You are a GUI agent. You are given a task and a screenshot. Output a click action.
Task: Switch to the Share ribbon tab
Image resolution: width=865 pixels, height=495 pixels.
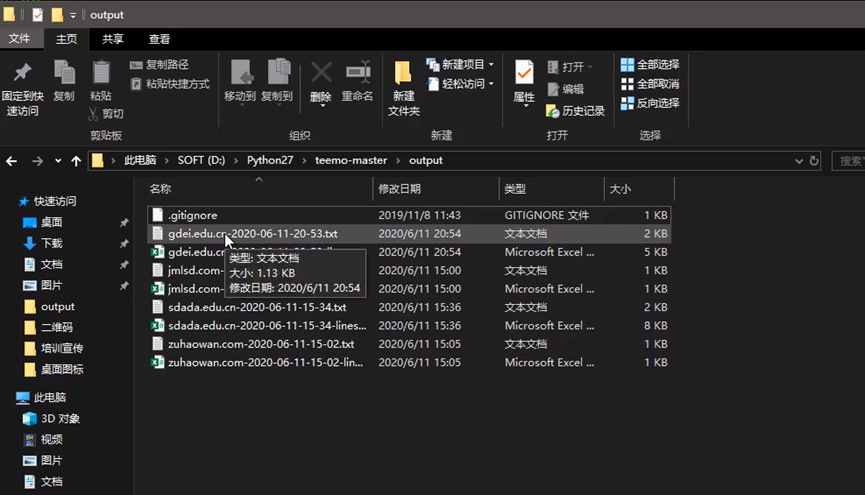pos(113,39)
